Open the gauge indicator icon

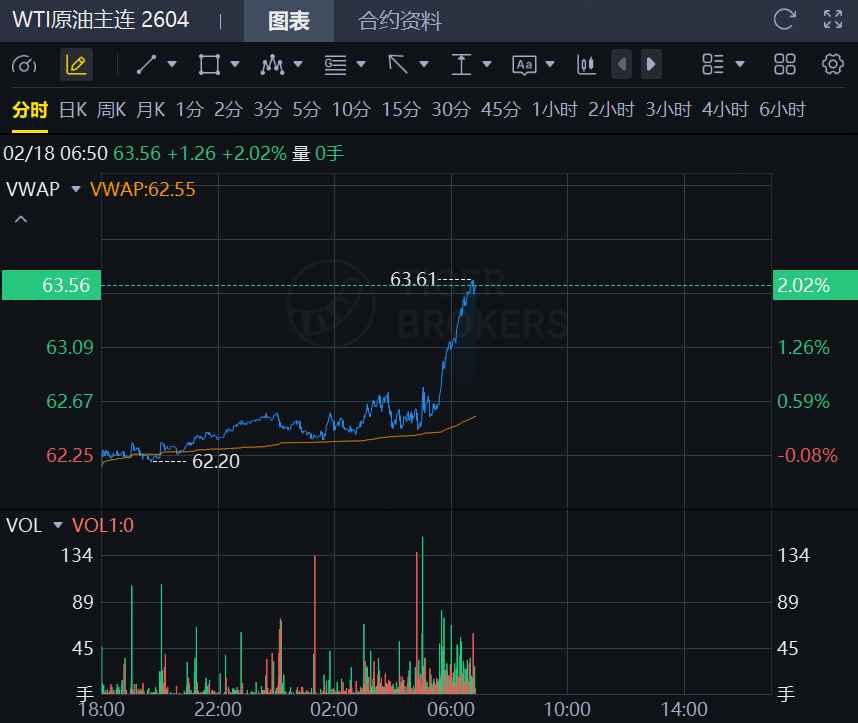(24, 65)
